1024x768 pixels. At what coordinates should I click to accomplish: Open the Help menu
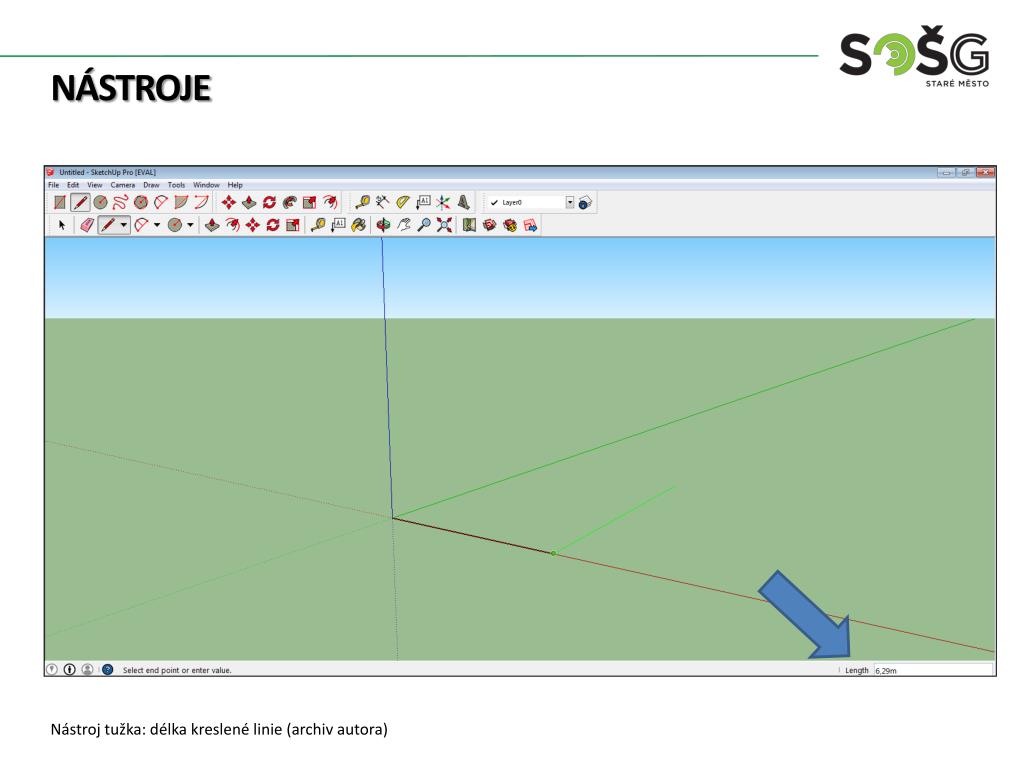[235, 185]
